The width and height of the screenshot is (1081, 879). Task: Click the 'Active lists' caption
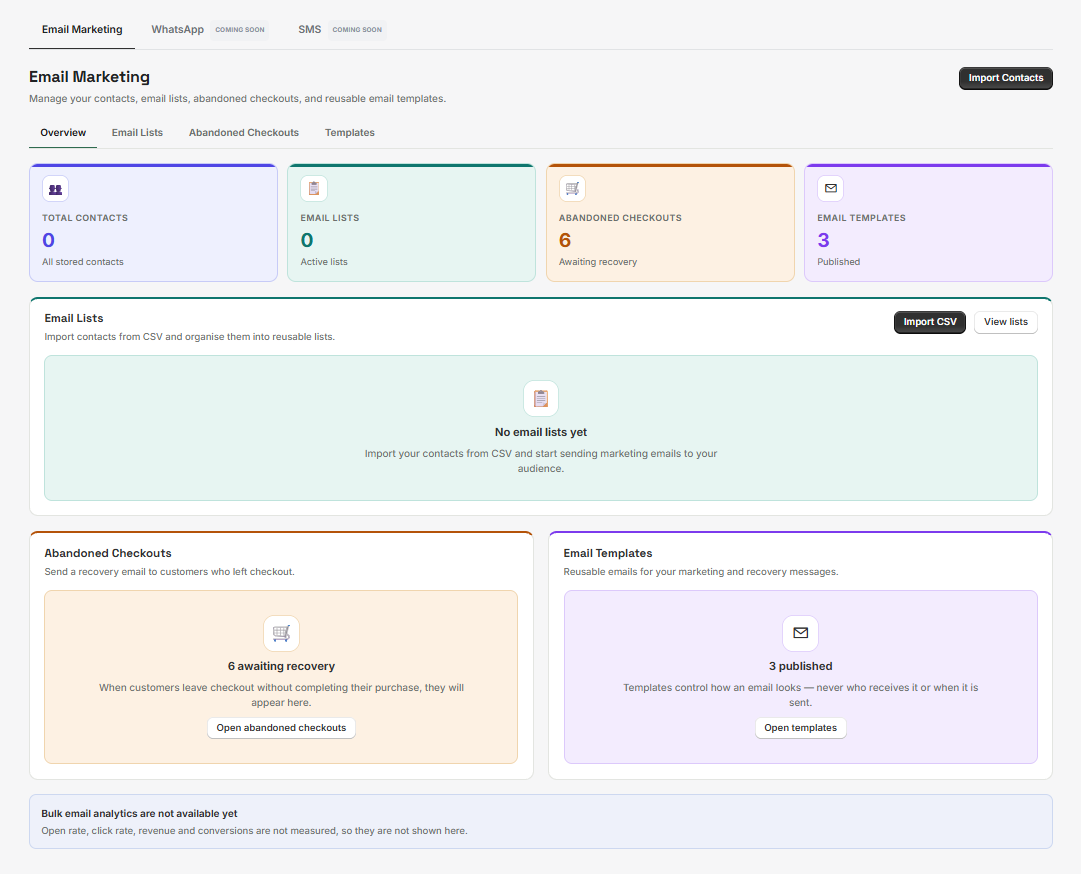pos(324,263)
